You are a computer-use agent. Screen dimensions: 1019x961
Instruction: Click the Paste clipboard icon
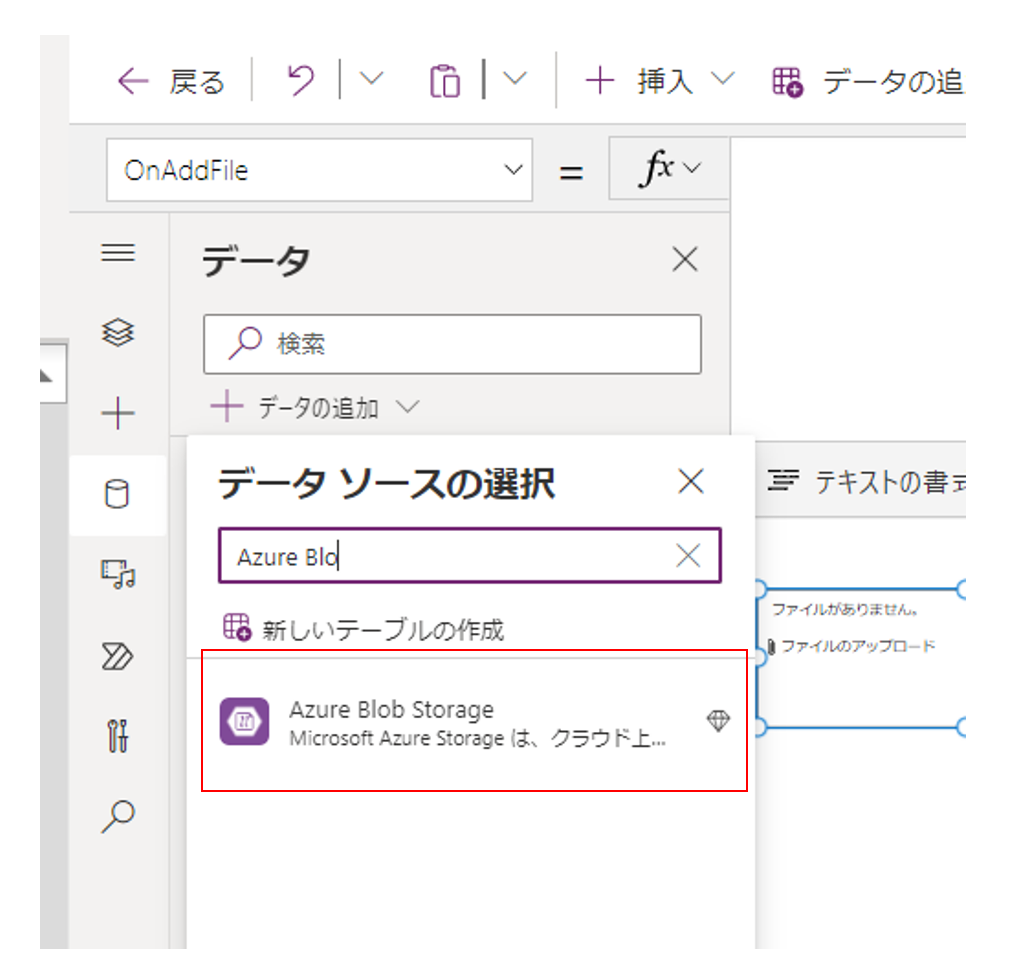click(445, 81)
